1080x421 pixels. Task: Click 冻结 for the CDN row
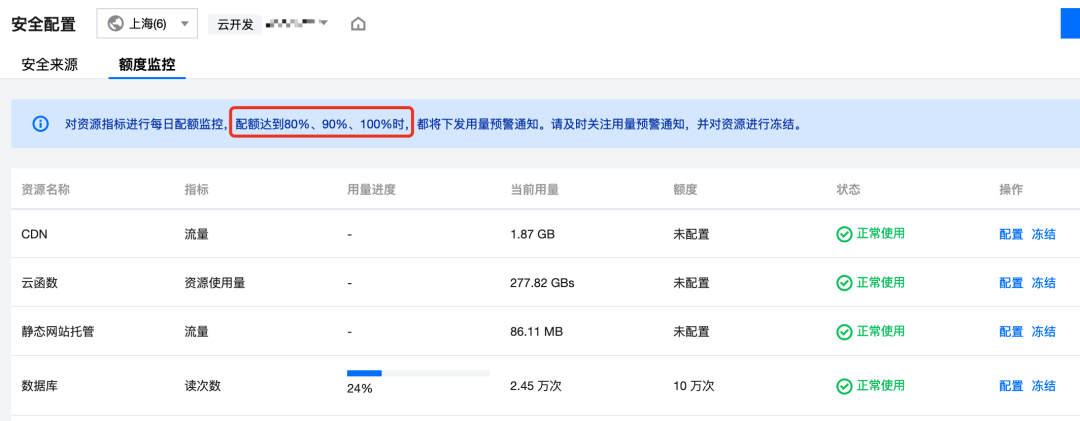1043,234
